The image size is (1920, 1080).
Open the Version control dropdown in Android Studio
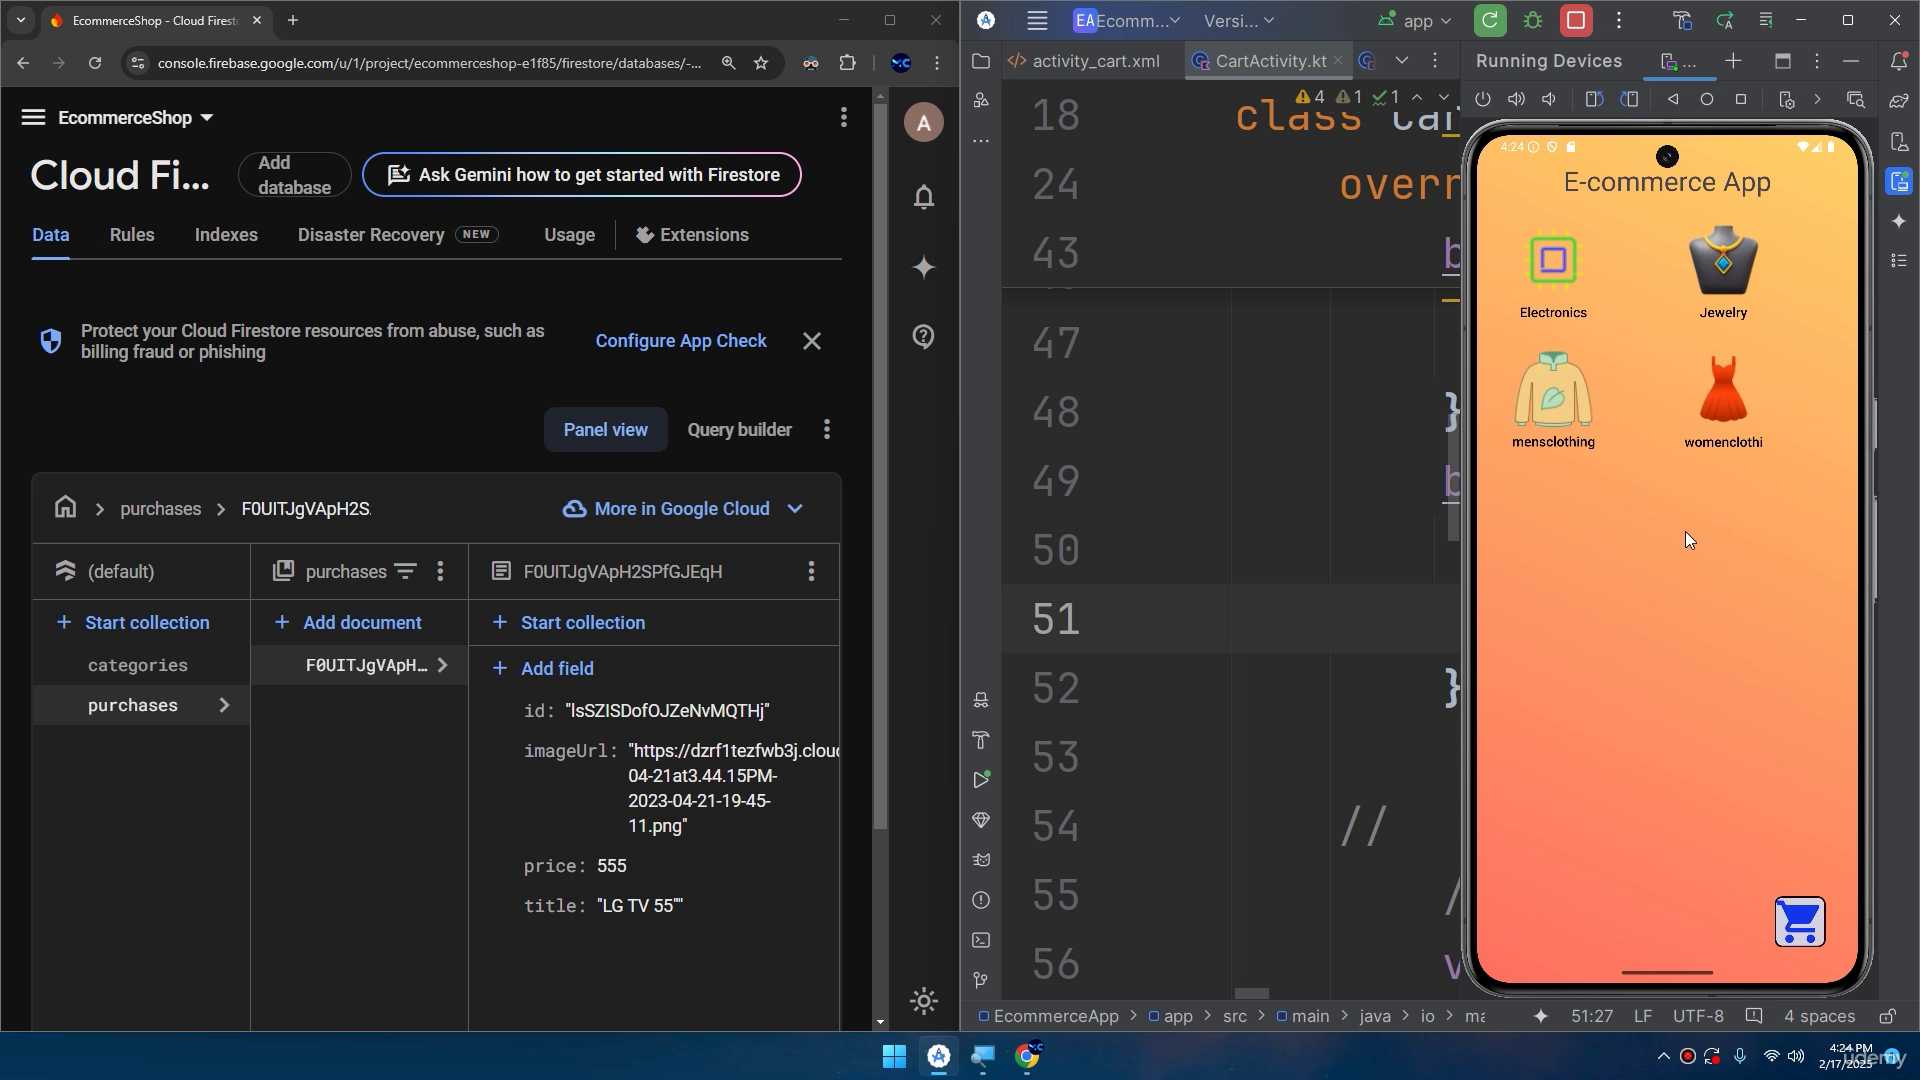coord(1239,20)
